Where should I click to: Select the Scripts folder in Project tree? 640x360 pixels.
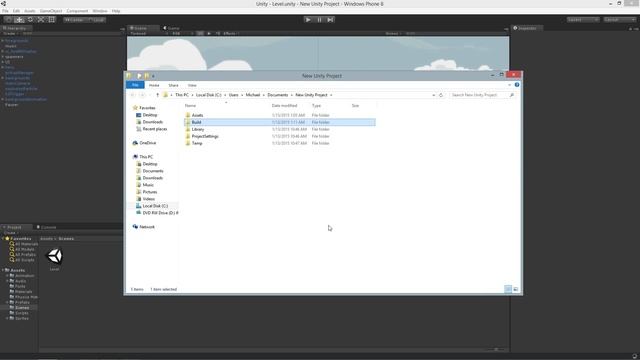19,313
